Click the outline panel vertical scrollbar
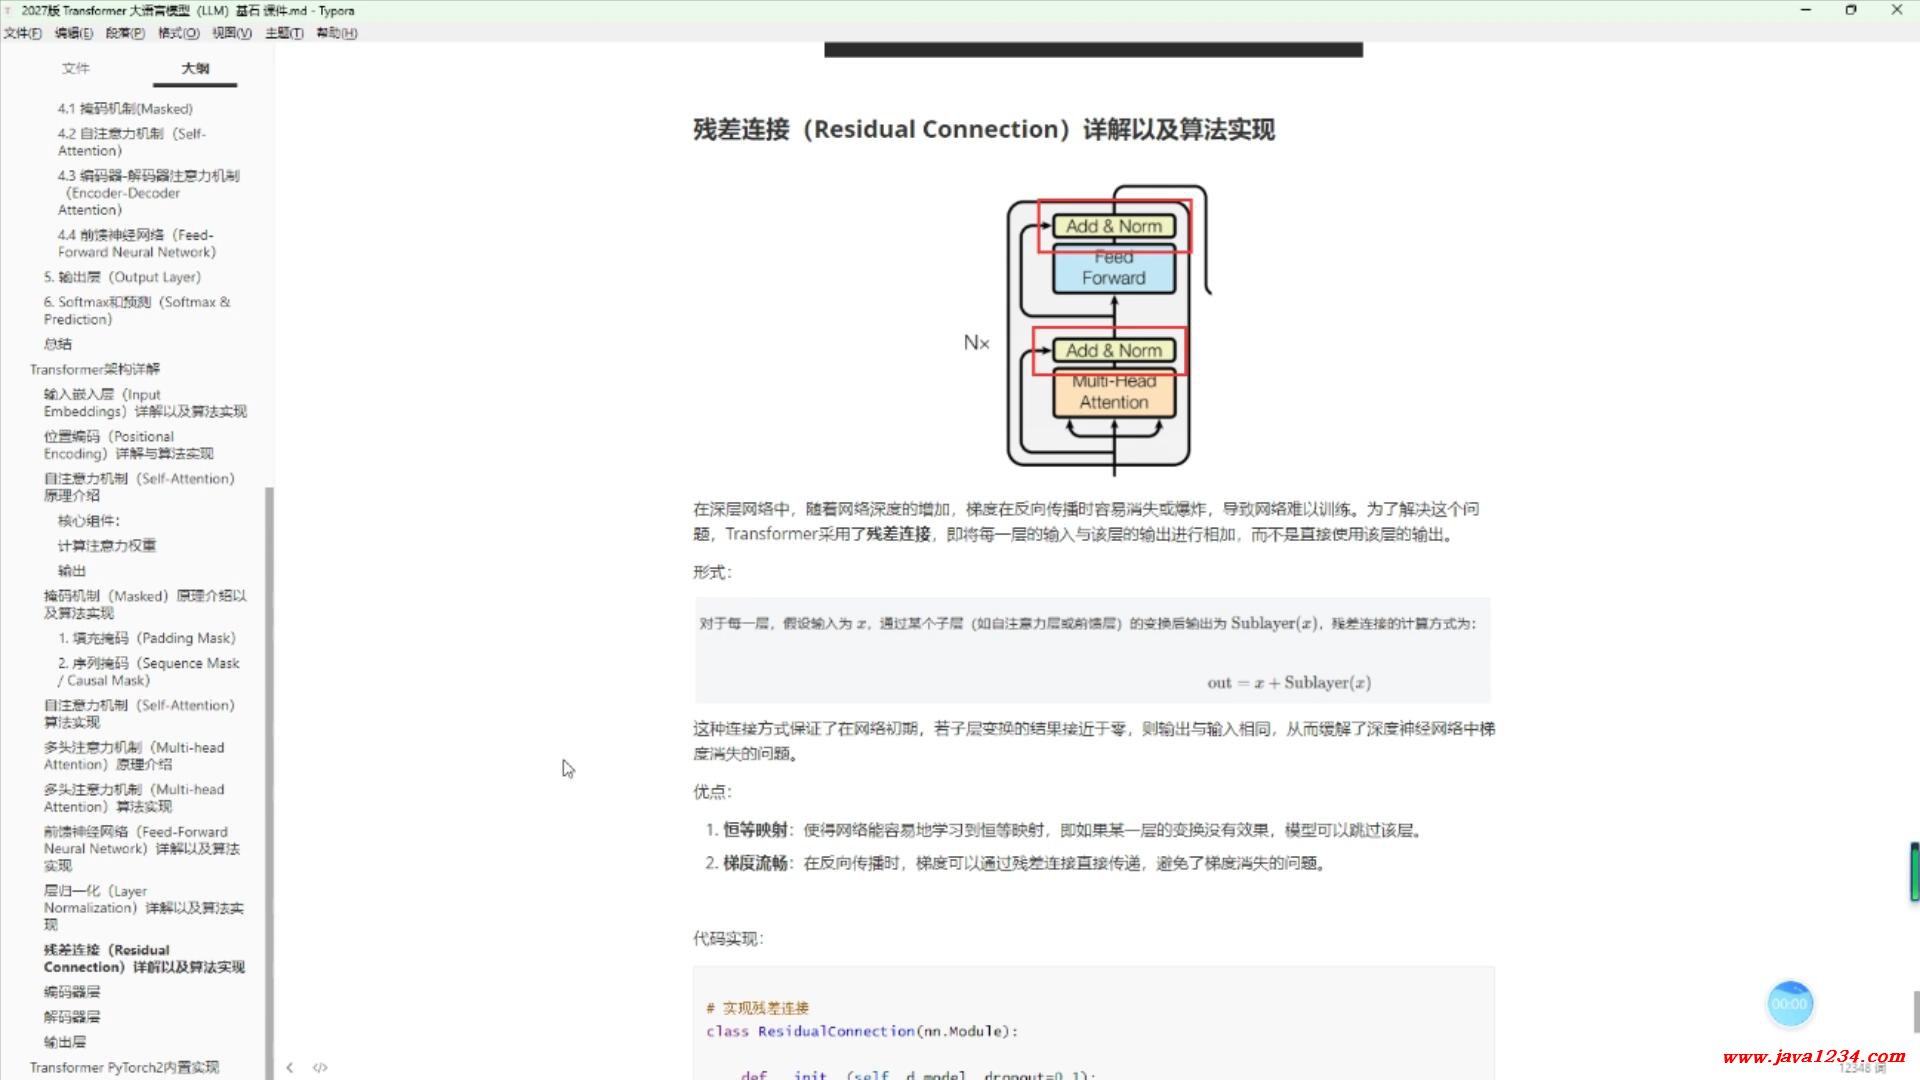 click(x=268, y=780)
